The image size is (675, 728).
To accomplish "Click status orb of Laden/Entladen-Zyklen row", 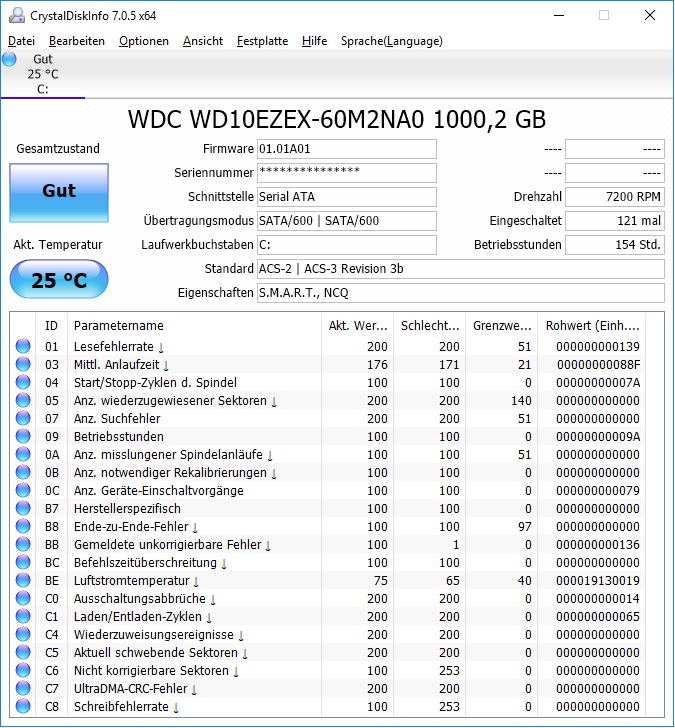I will [x=23, y=616].
